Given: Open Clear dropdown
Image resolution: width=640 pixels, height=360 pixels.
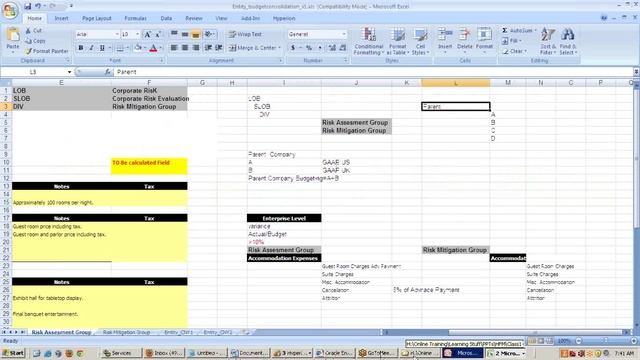Looking at the screenshot, I should click(514, 51).
